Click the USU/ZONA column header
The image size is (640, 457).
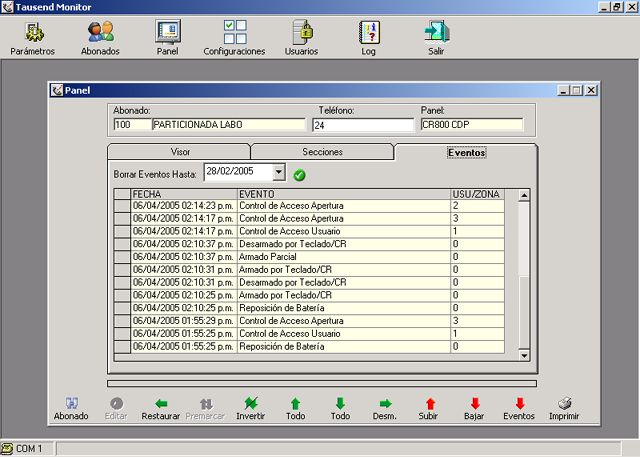pyautogui.click(x=478, y=194)
